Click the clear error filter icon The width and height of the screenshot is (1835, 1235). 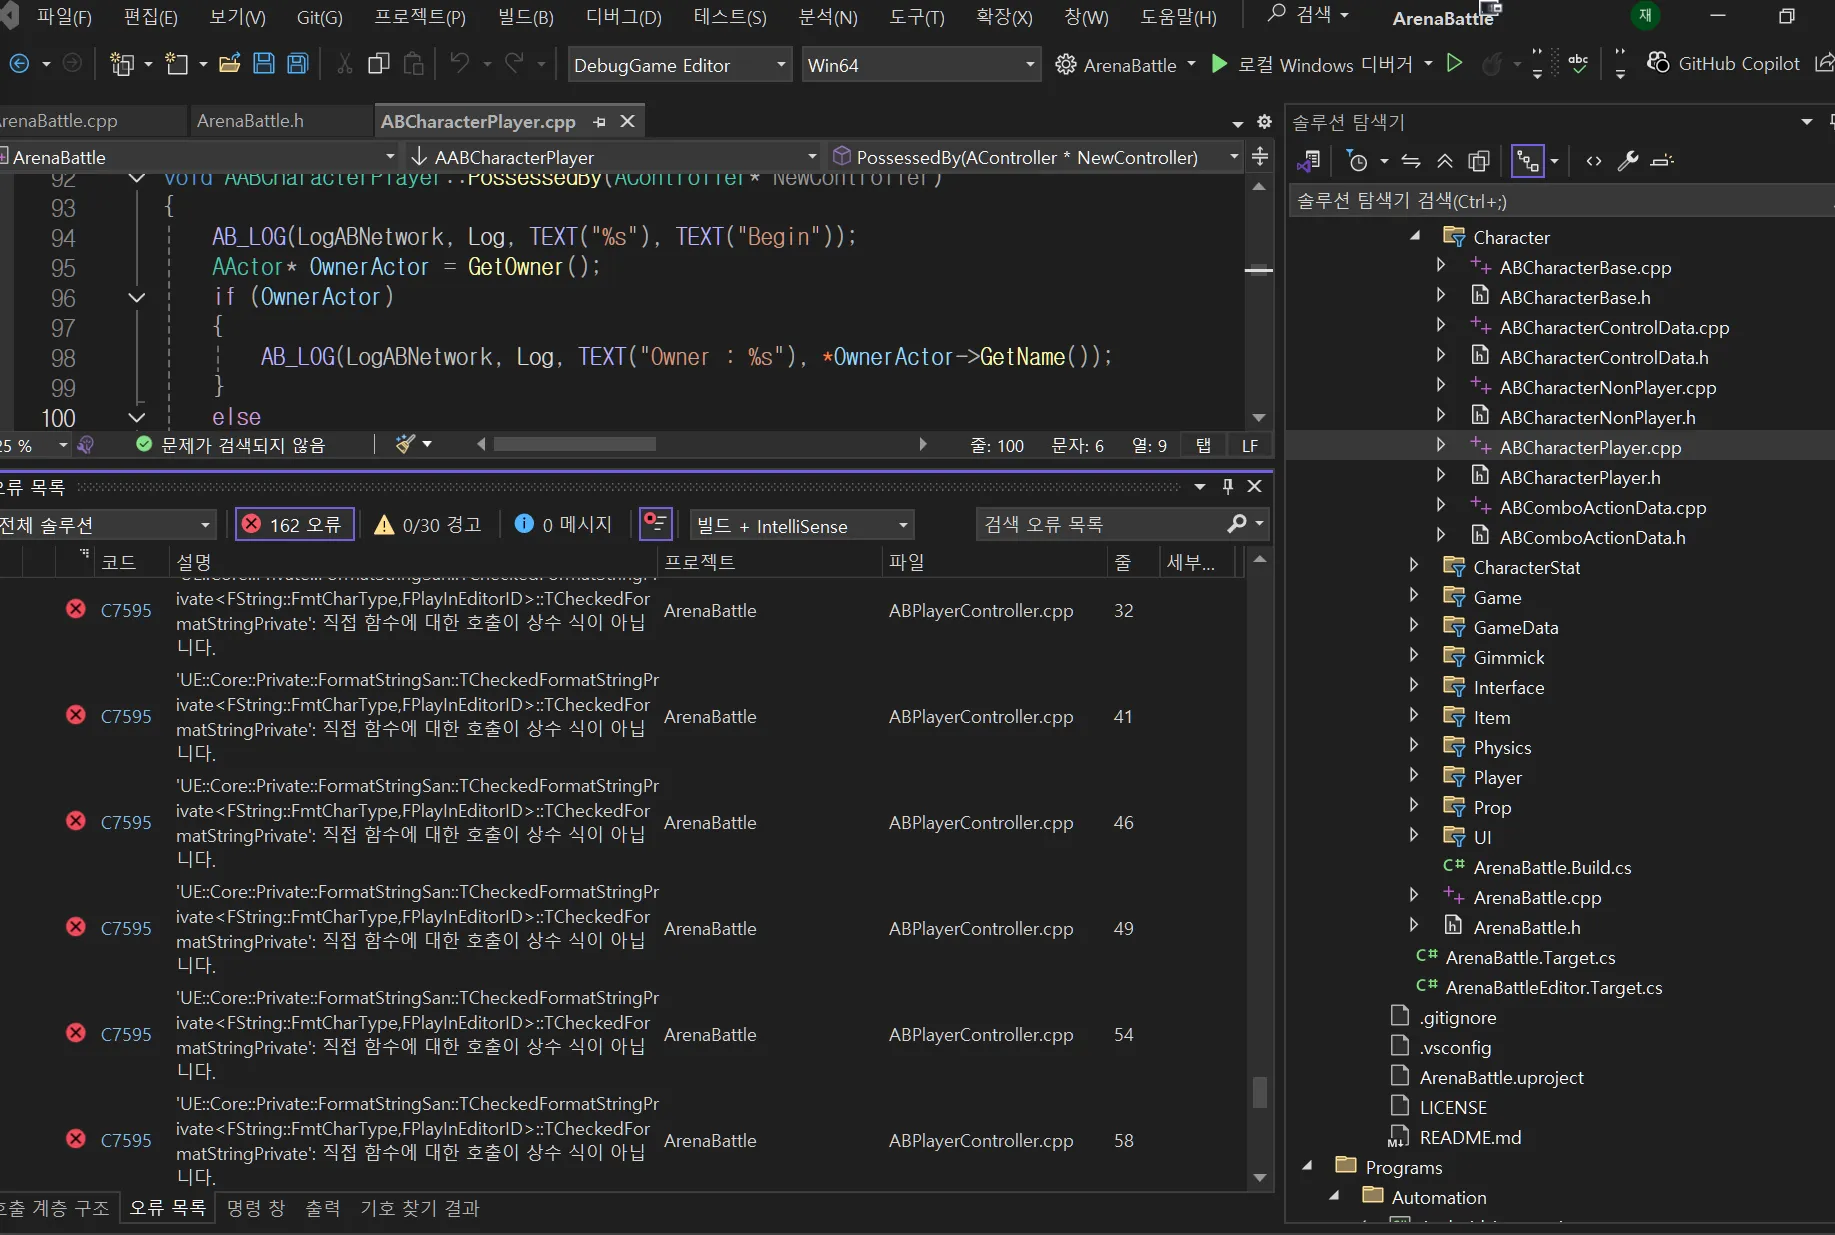(x=656, y=524)
